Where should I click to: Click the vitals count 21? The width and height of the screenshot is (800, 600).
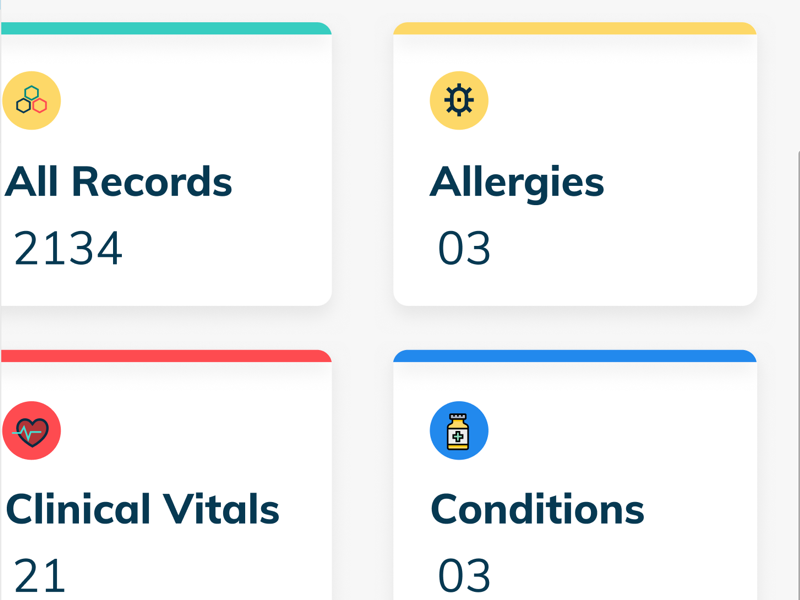tap(39, 575)
